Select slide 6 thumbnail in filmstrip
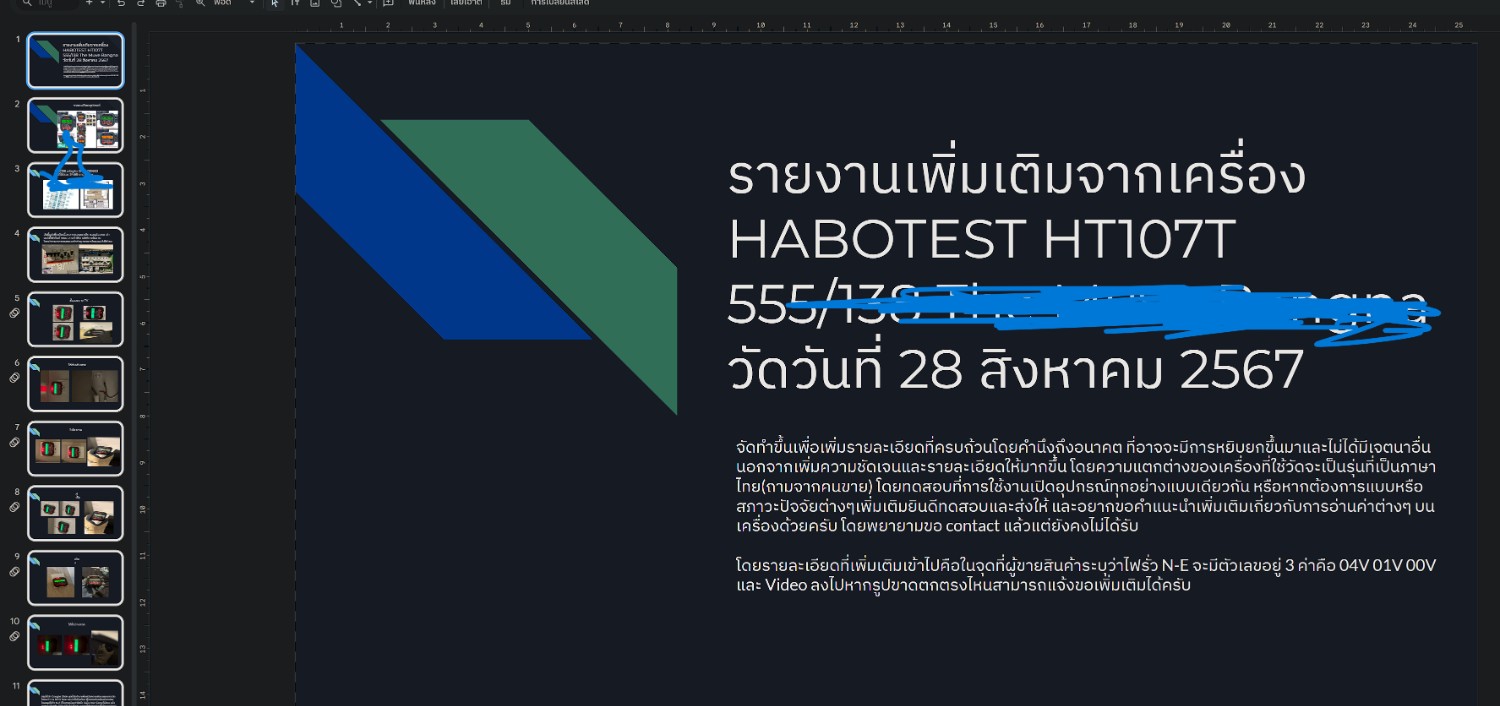 click(76, 383)
